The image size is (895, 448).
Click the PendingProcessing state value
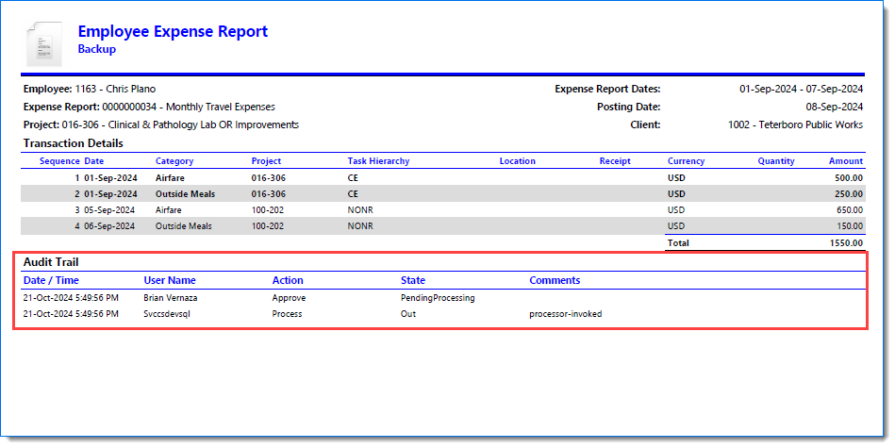pos(437,298)
